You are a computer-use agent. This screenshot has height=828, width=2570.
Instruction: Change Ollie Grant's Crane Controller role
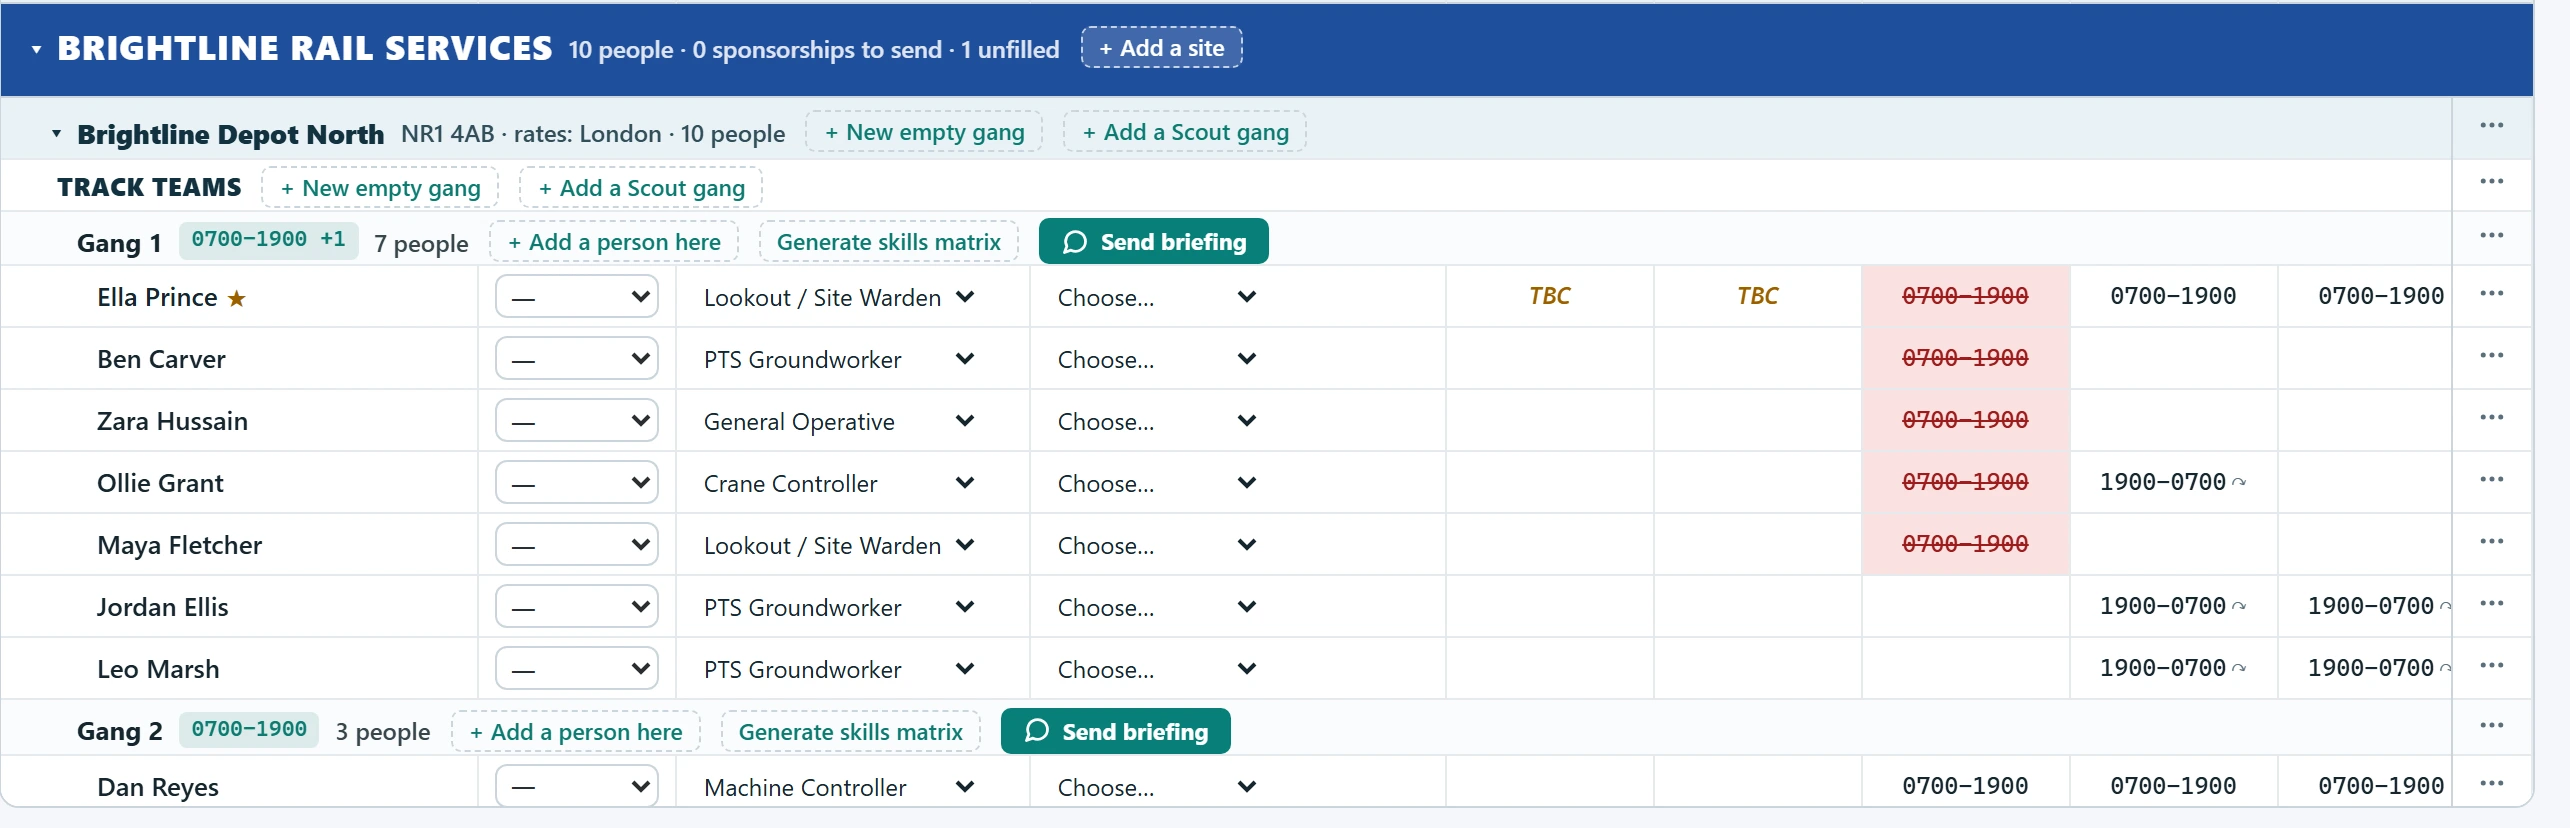pyautogui.click(x=839, y=483)
